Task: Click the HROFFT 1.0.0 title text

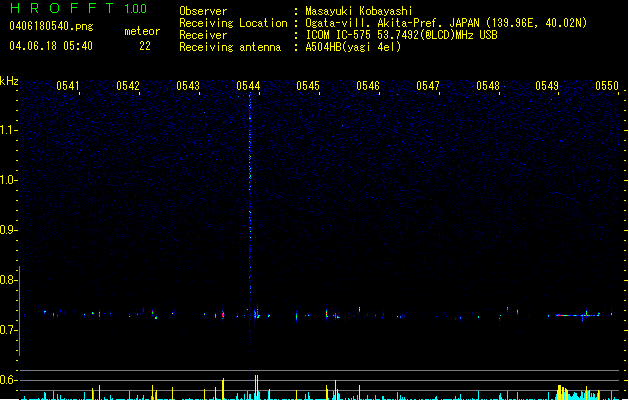Action: [x=78, y=8]
